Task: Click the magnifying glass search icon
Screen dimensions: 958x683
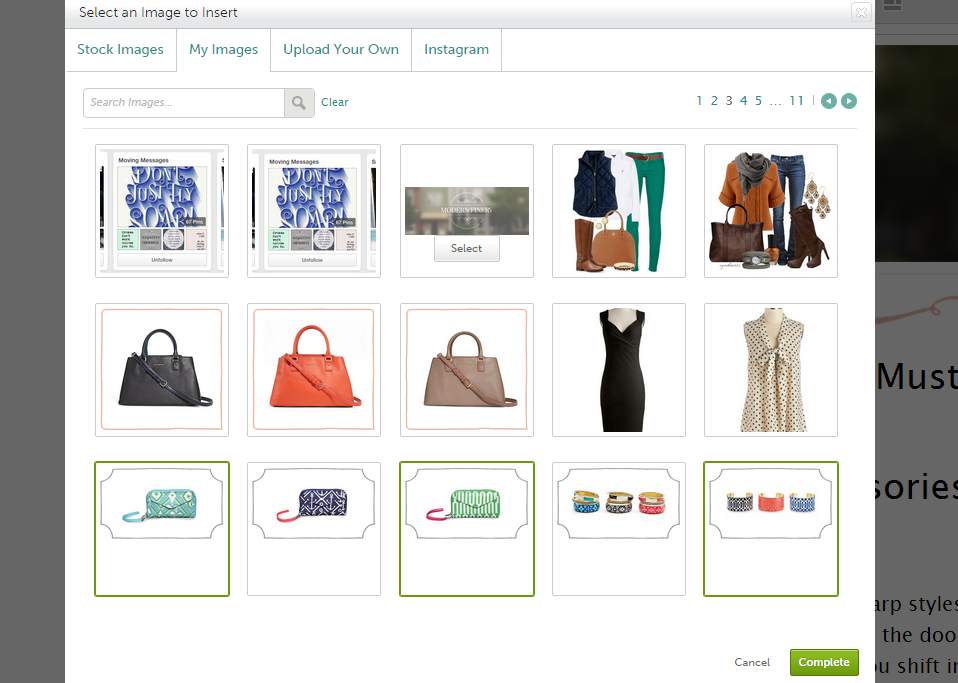Action: point(299,102)
